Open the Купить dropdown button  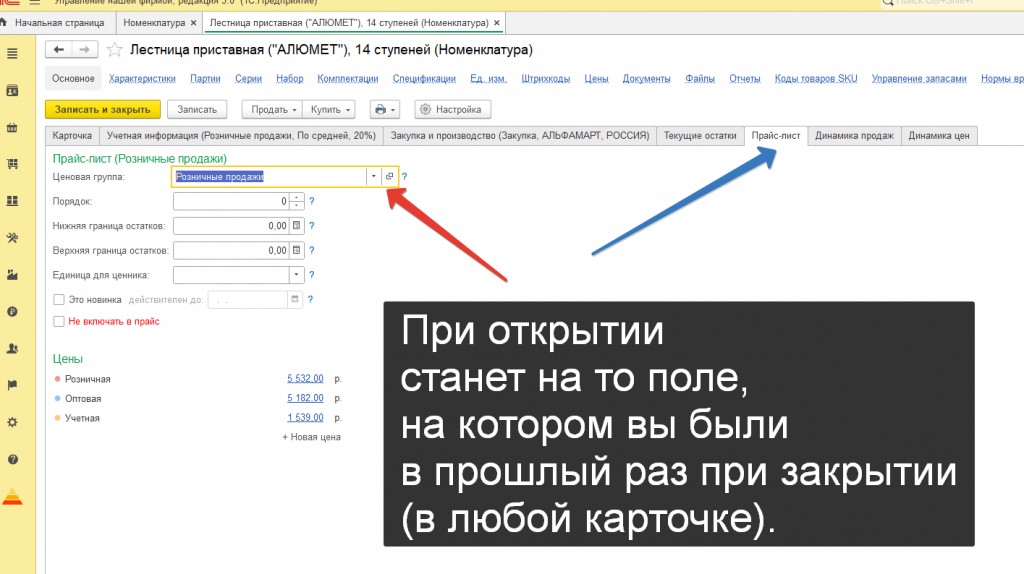point(330,110)
